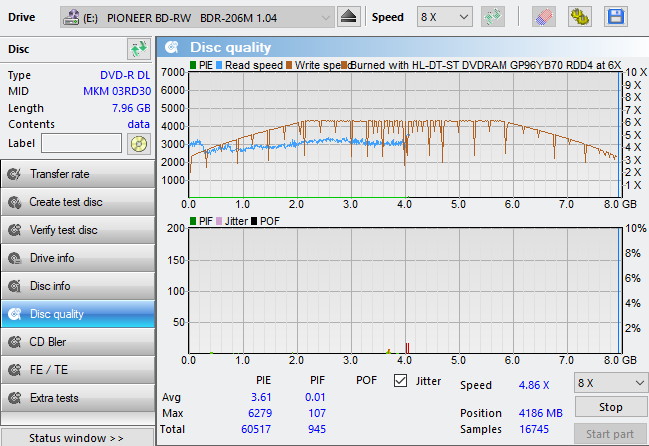Click the refresh speed icon next to Speed
649x446 pixels.
[x=492, y=17]
